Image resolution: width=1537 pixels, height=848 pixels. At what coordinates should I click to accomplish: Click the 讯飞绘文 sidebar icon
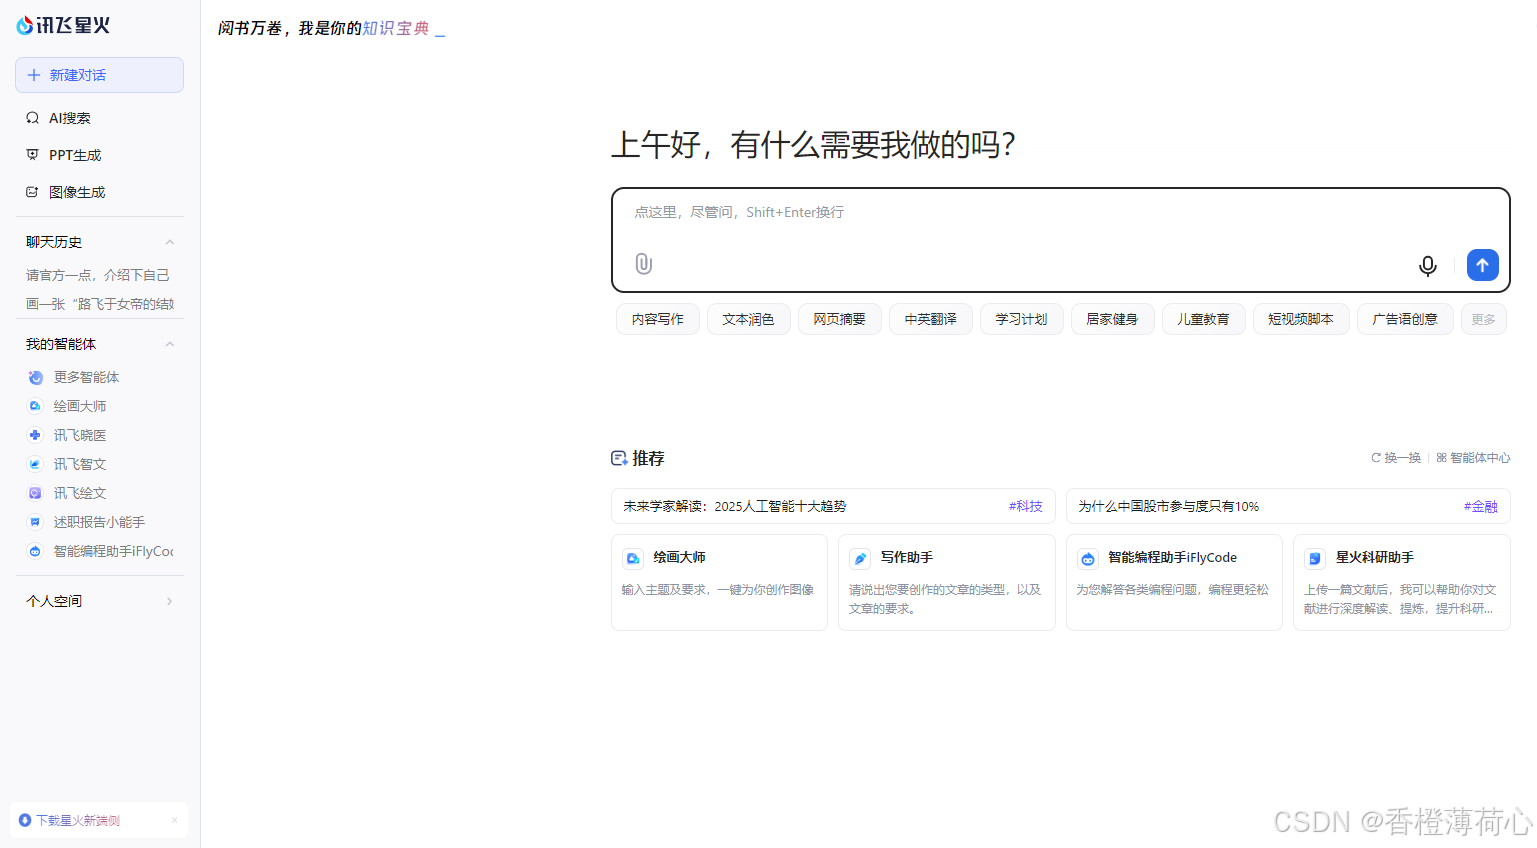35,493
